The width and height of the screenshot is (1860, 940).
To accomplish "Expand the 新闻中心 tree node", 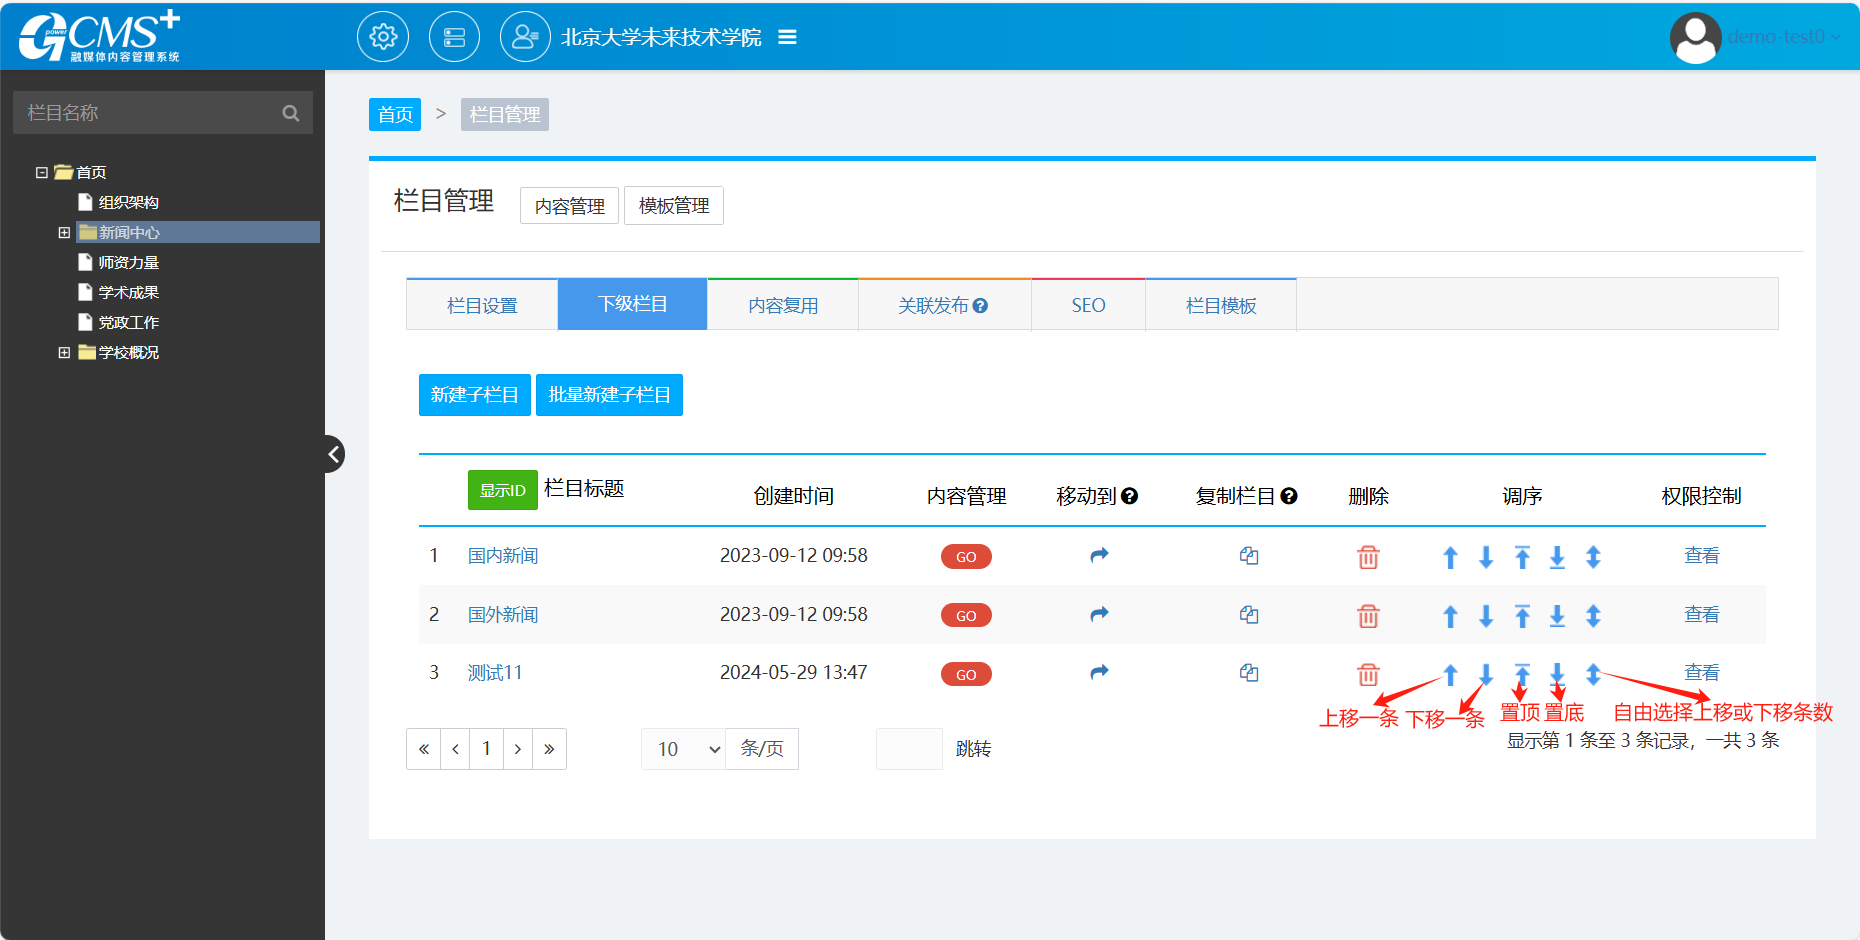I will 64,232.
